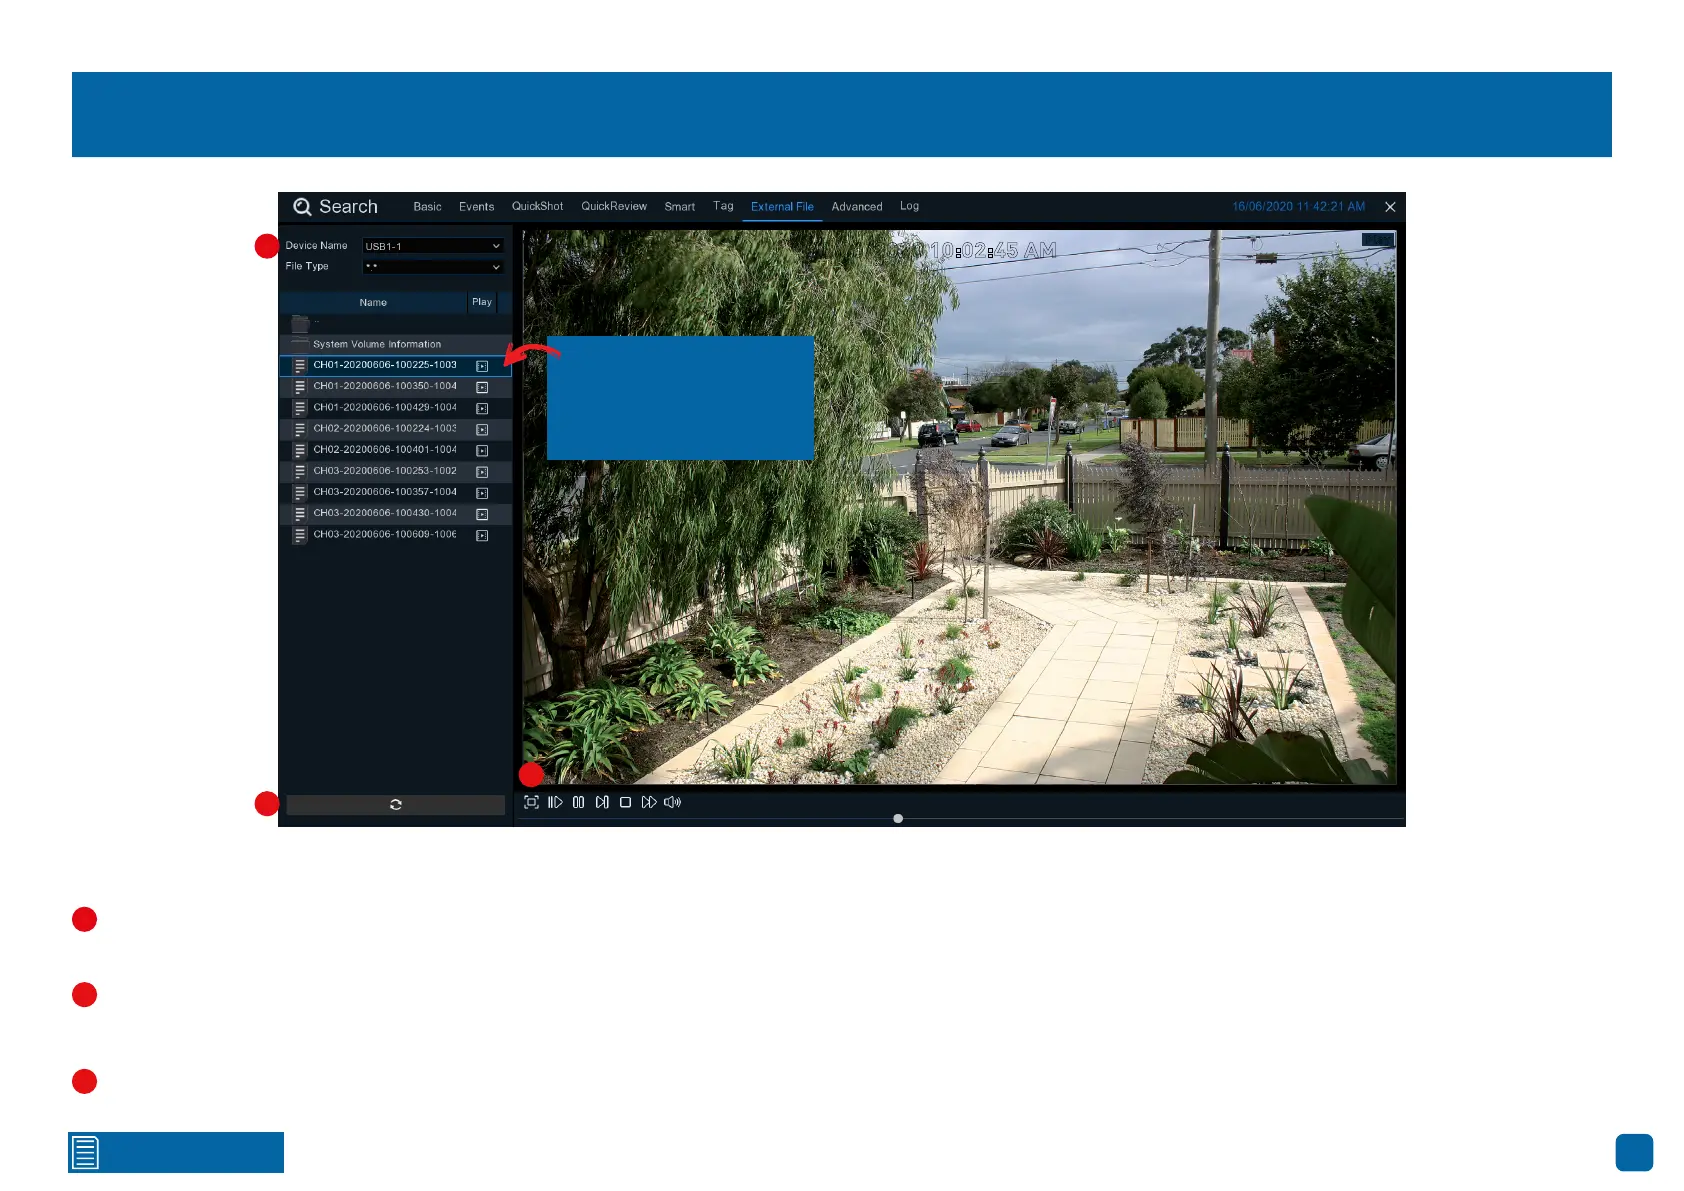Go up to parent folder
Viewport: 1684px width, 1191px height.
click(300, 323)
